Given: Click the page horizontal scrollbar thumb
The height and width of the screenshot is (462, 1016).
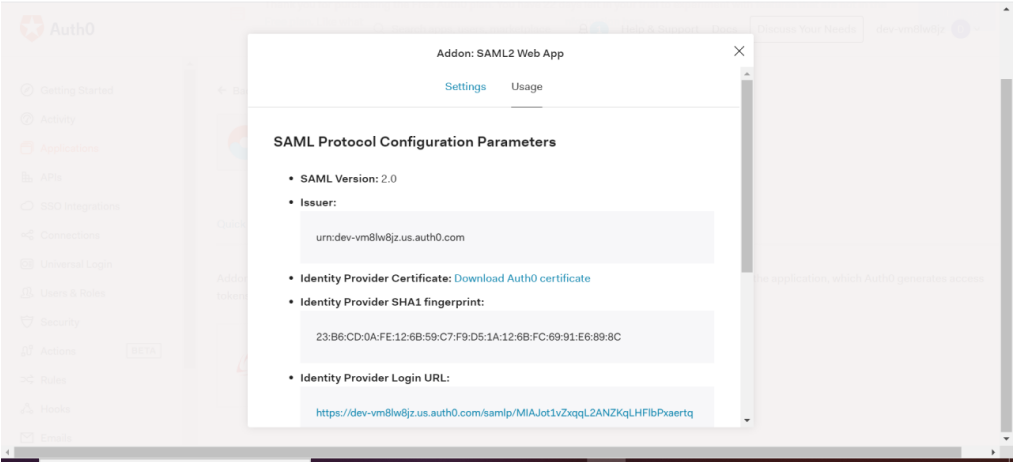Looking at the screenshot, I should point(488,452).
